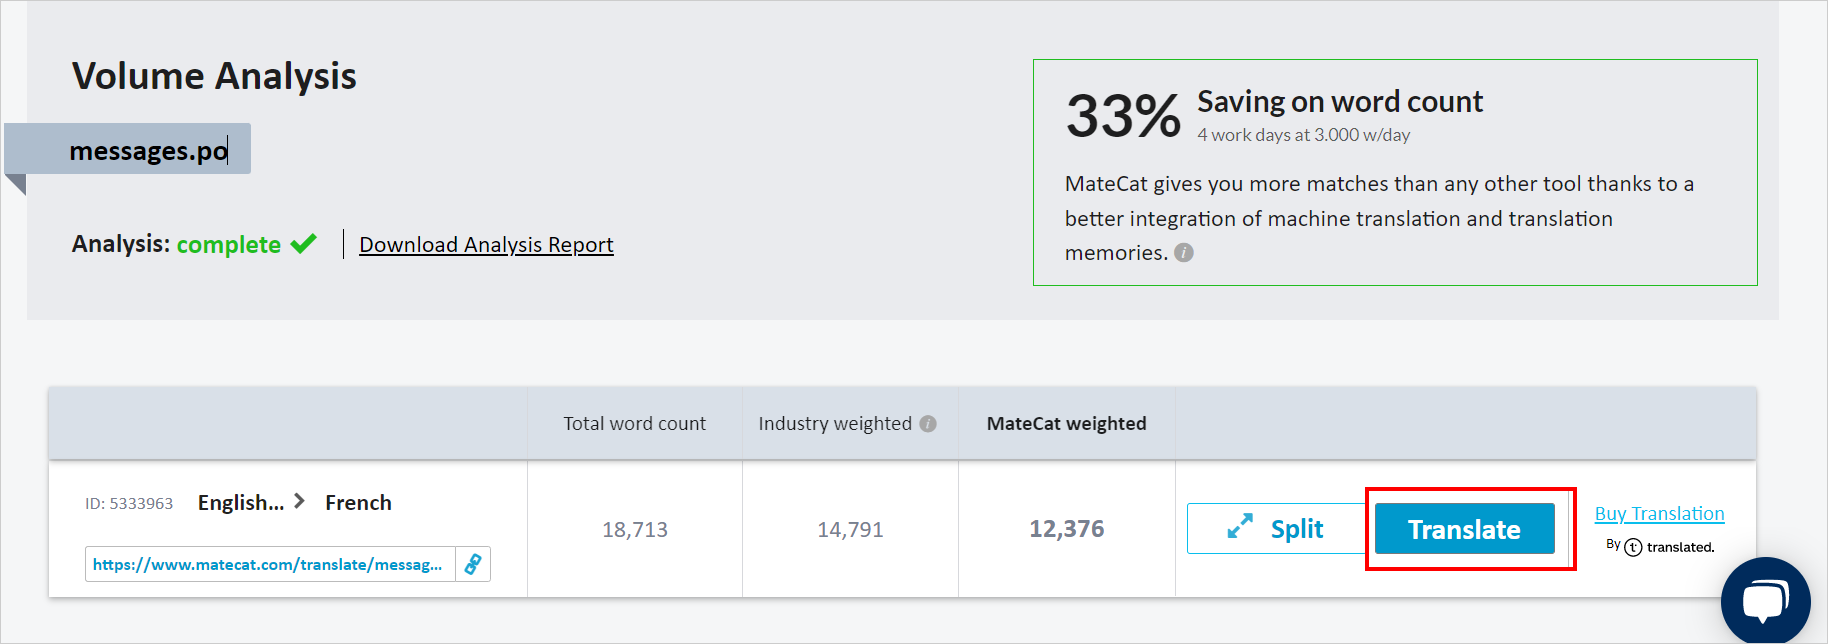The image size is (1828, 644).
Task: Click the arrow between English and French
Action: click(x=300, y=501)
